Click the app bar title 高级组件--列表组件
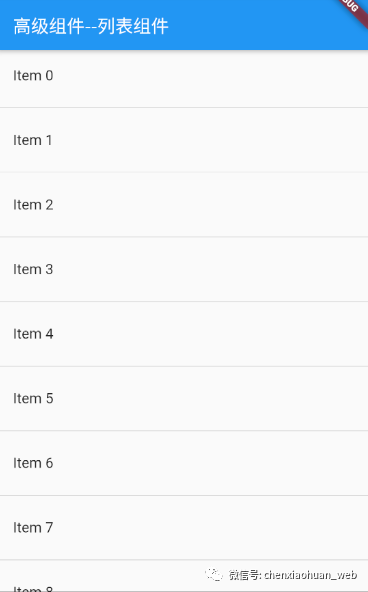Image resolution: width=368 pixels, height=592 pixels. click(91, 26)
